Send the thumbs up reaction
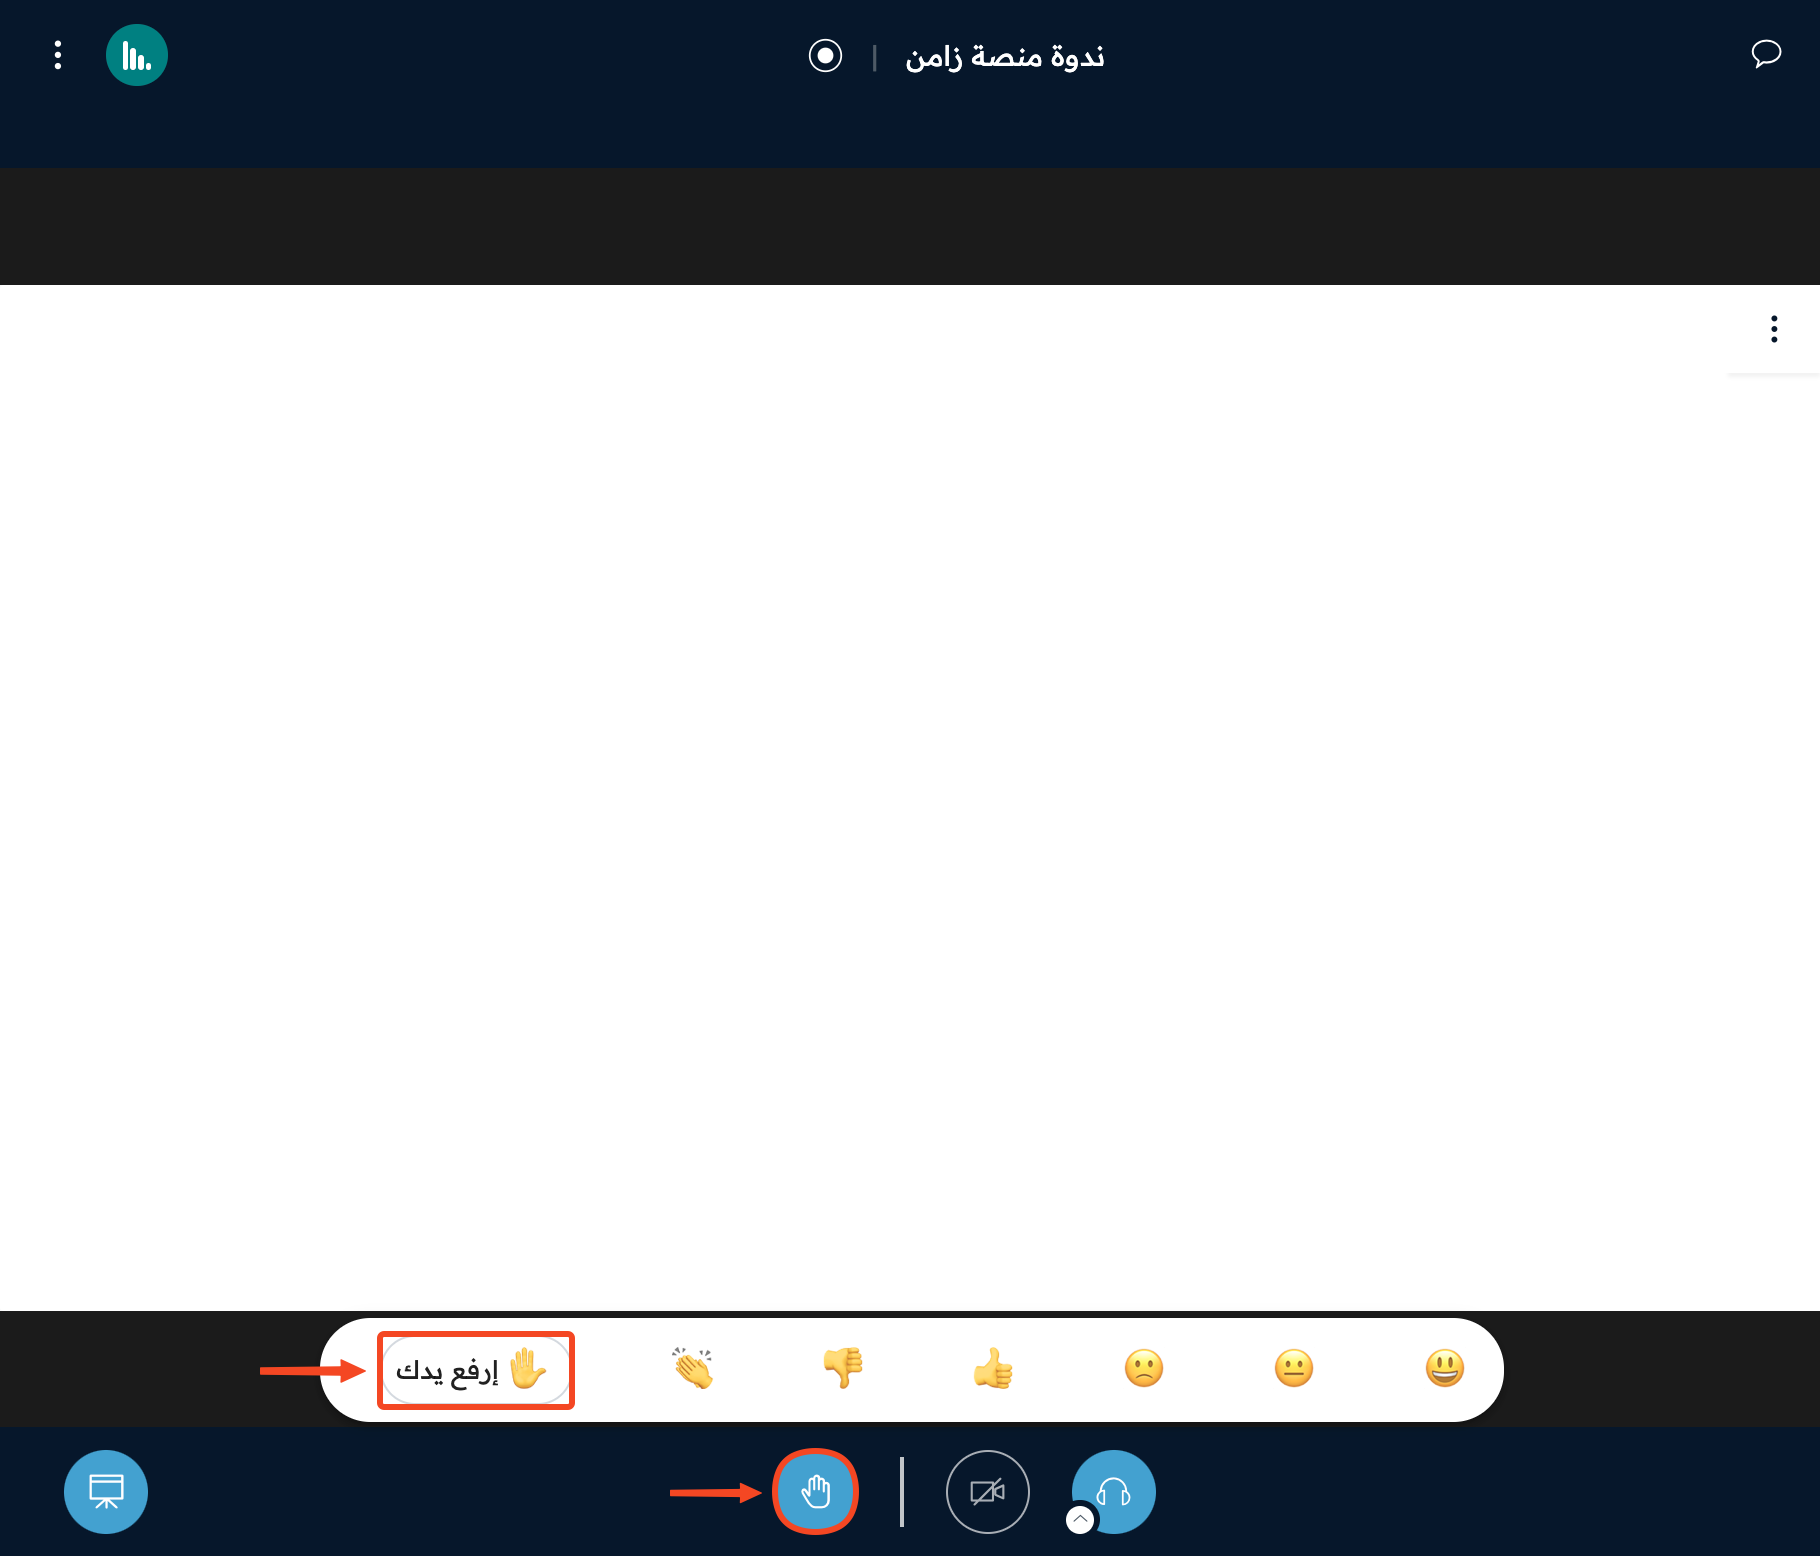 pyautogui.click(x=993, y=1368)
